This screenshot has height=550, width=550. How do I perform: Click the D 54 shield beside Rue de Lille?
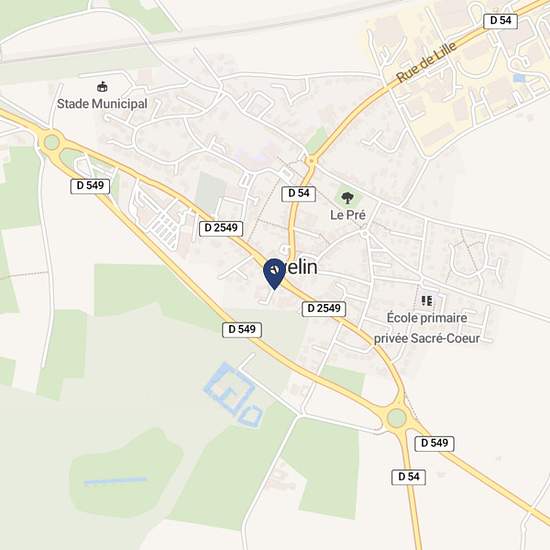(x=500, y=21)
